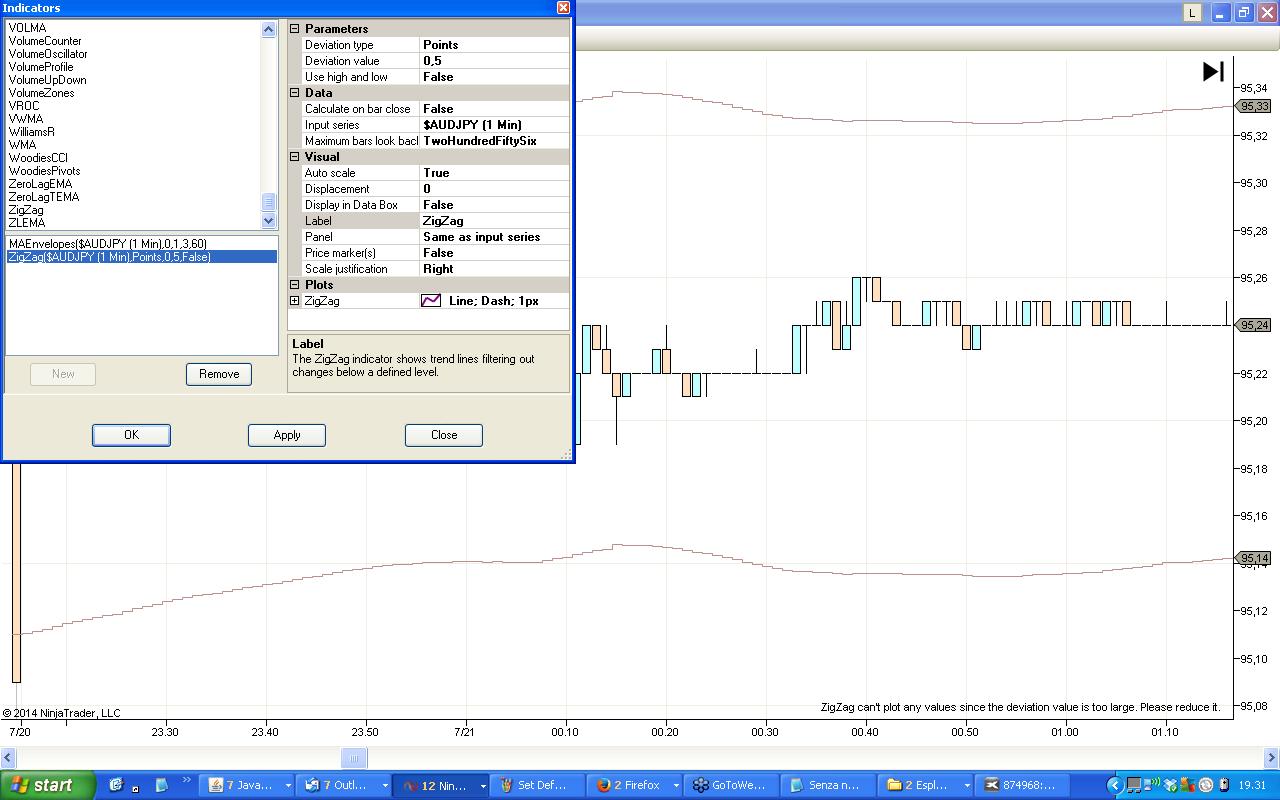The width and height of the screenshot is (1280, 800).
Task: Open the Maximum bars look back dropdown
Action: click(x=494, y=141)
